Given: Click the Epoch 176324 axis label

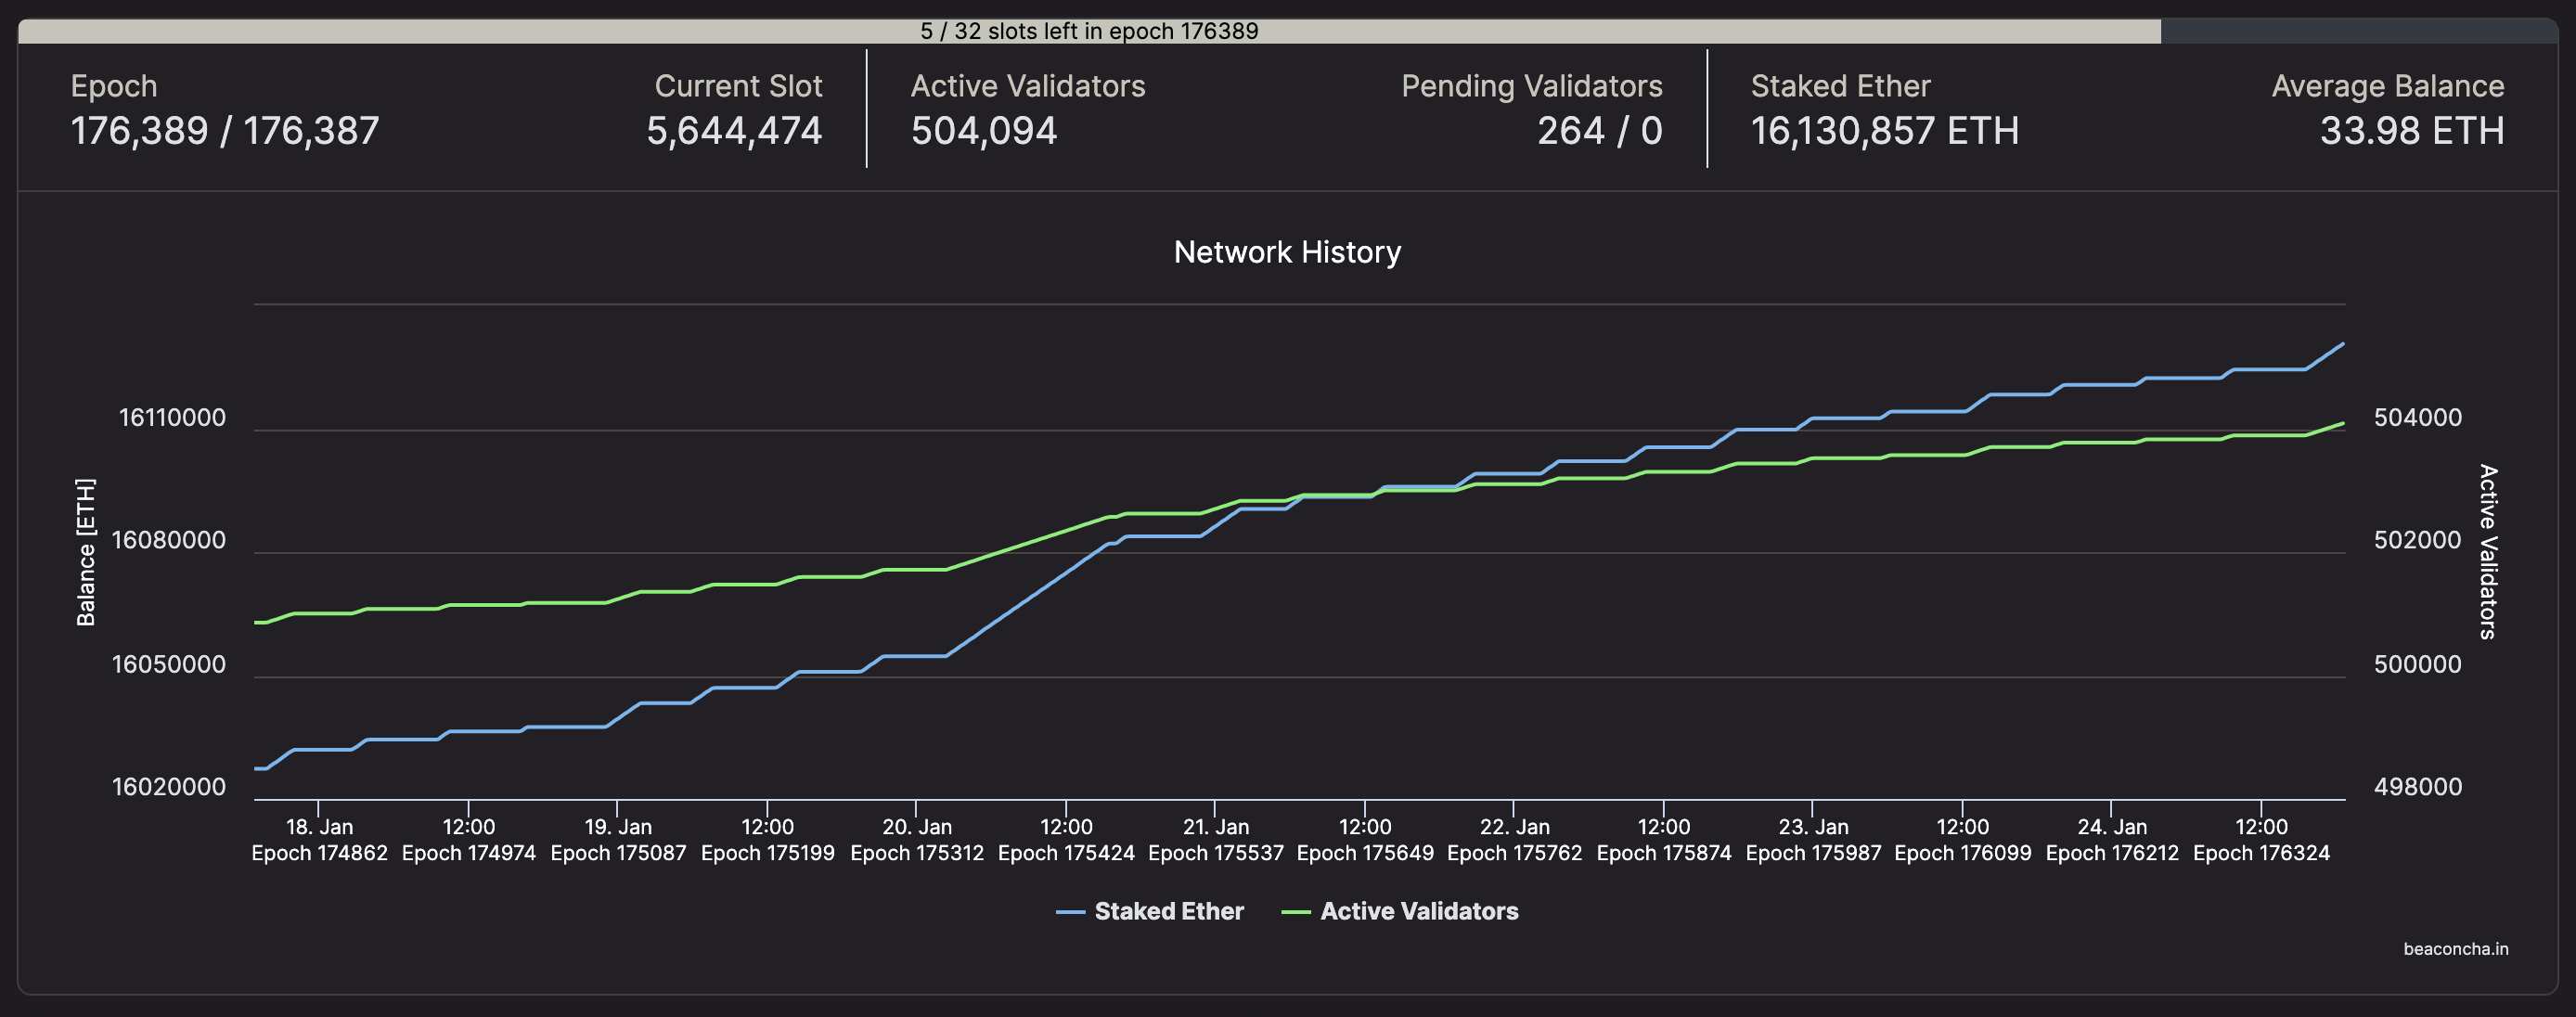Looking at the screenshot, I should 2261,853.
